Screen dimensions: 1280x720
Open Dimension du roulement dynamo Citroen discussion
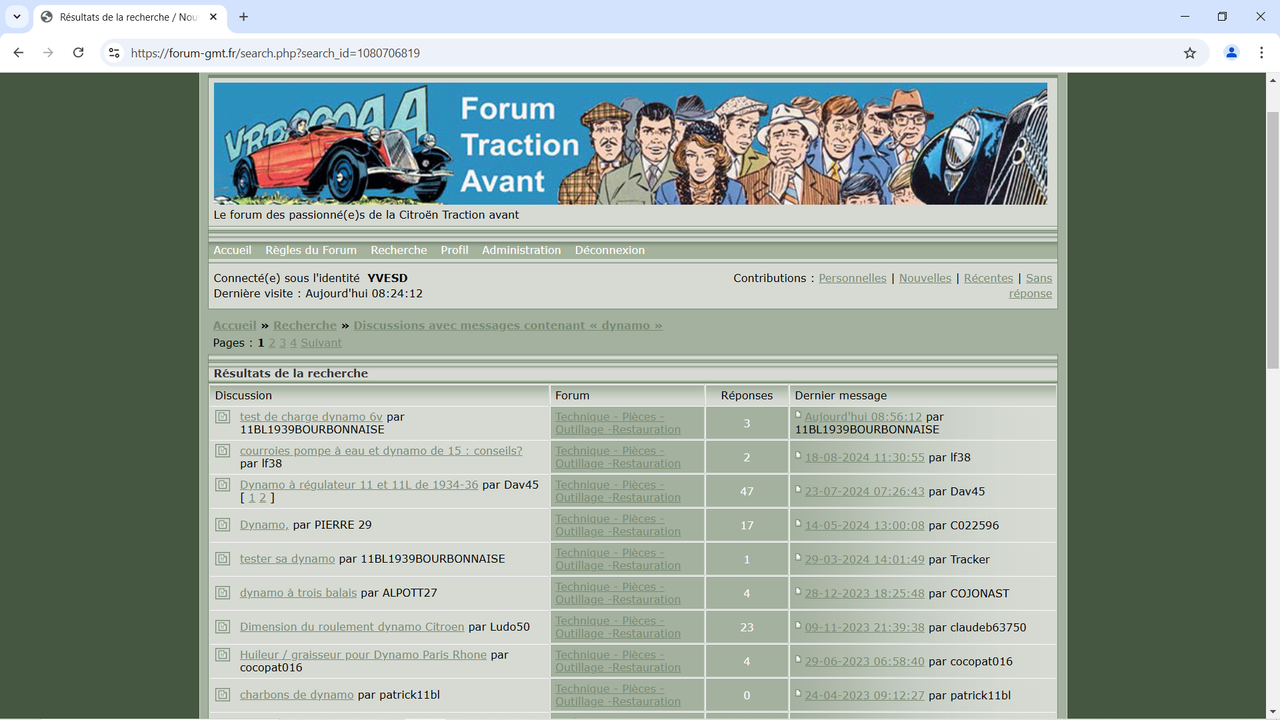(352, 627)
